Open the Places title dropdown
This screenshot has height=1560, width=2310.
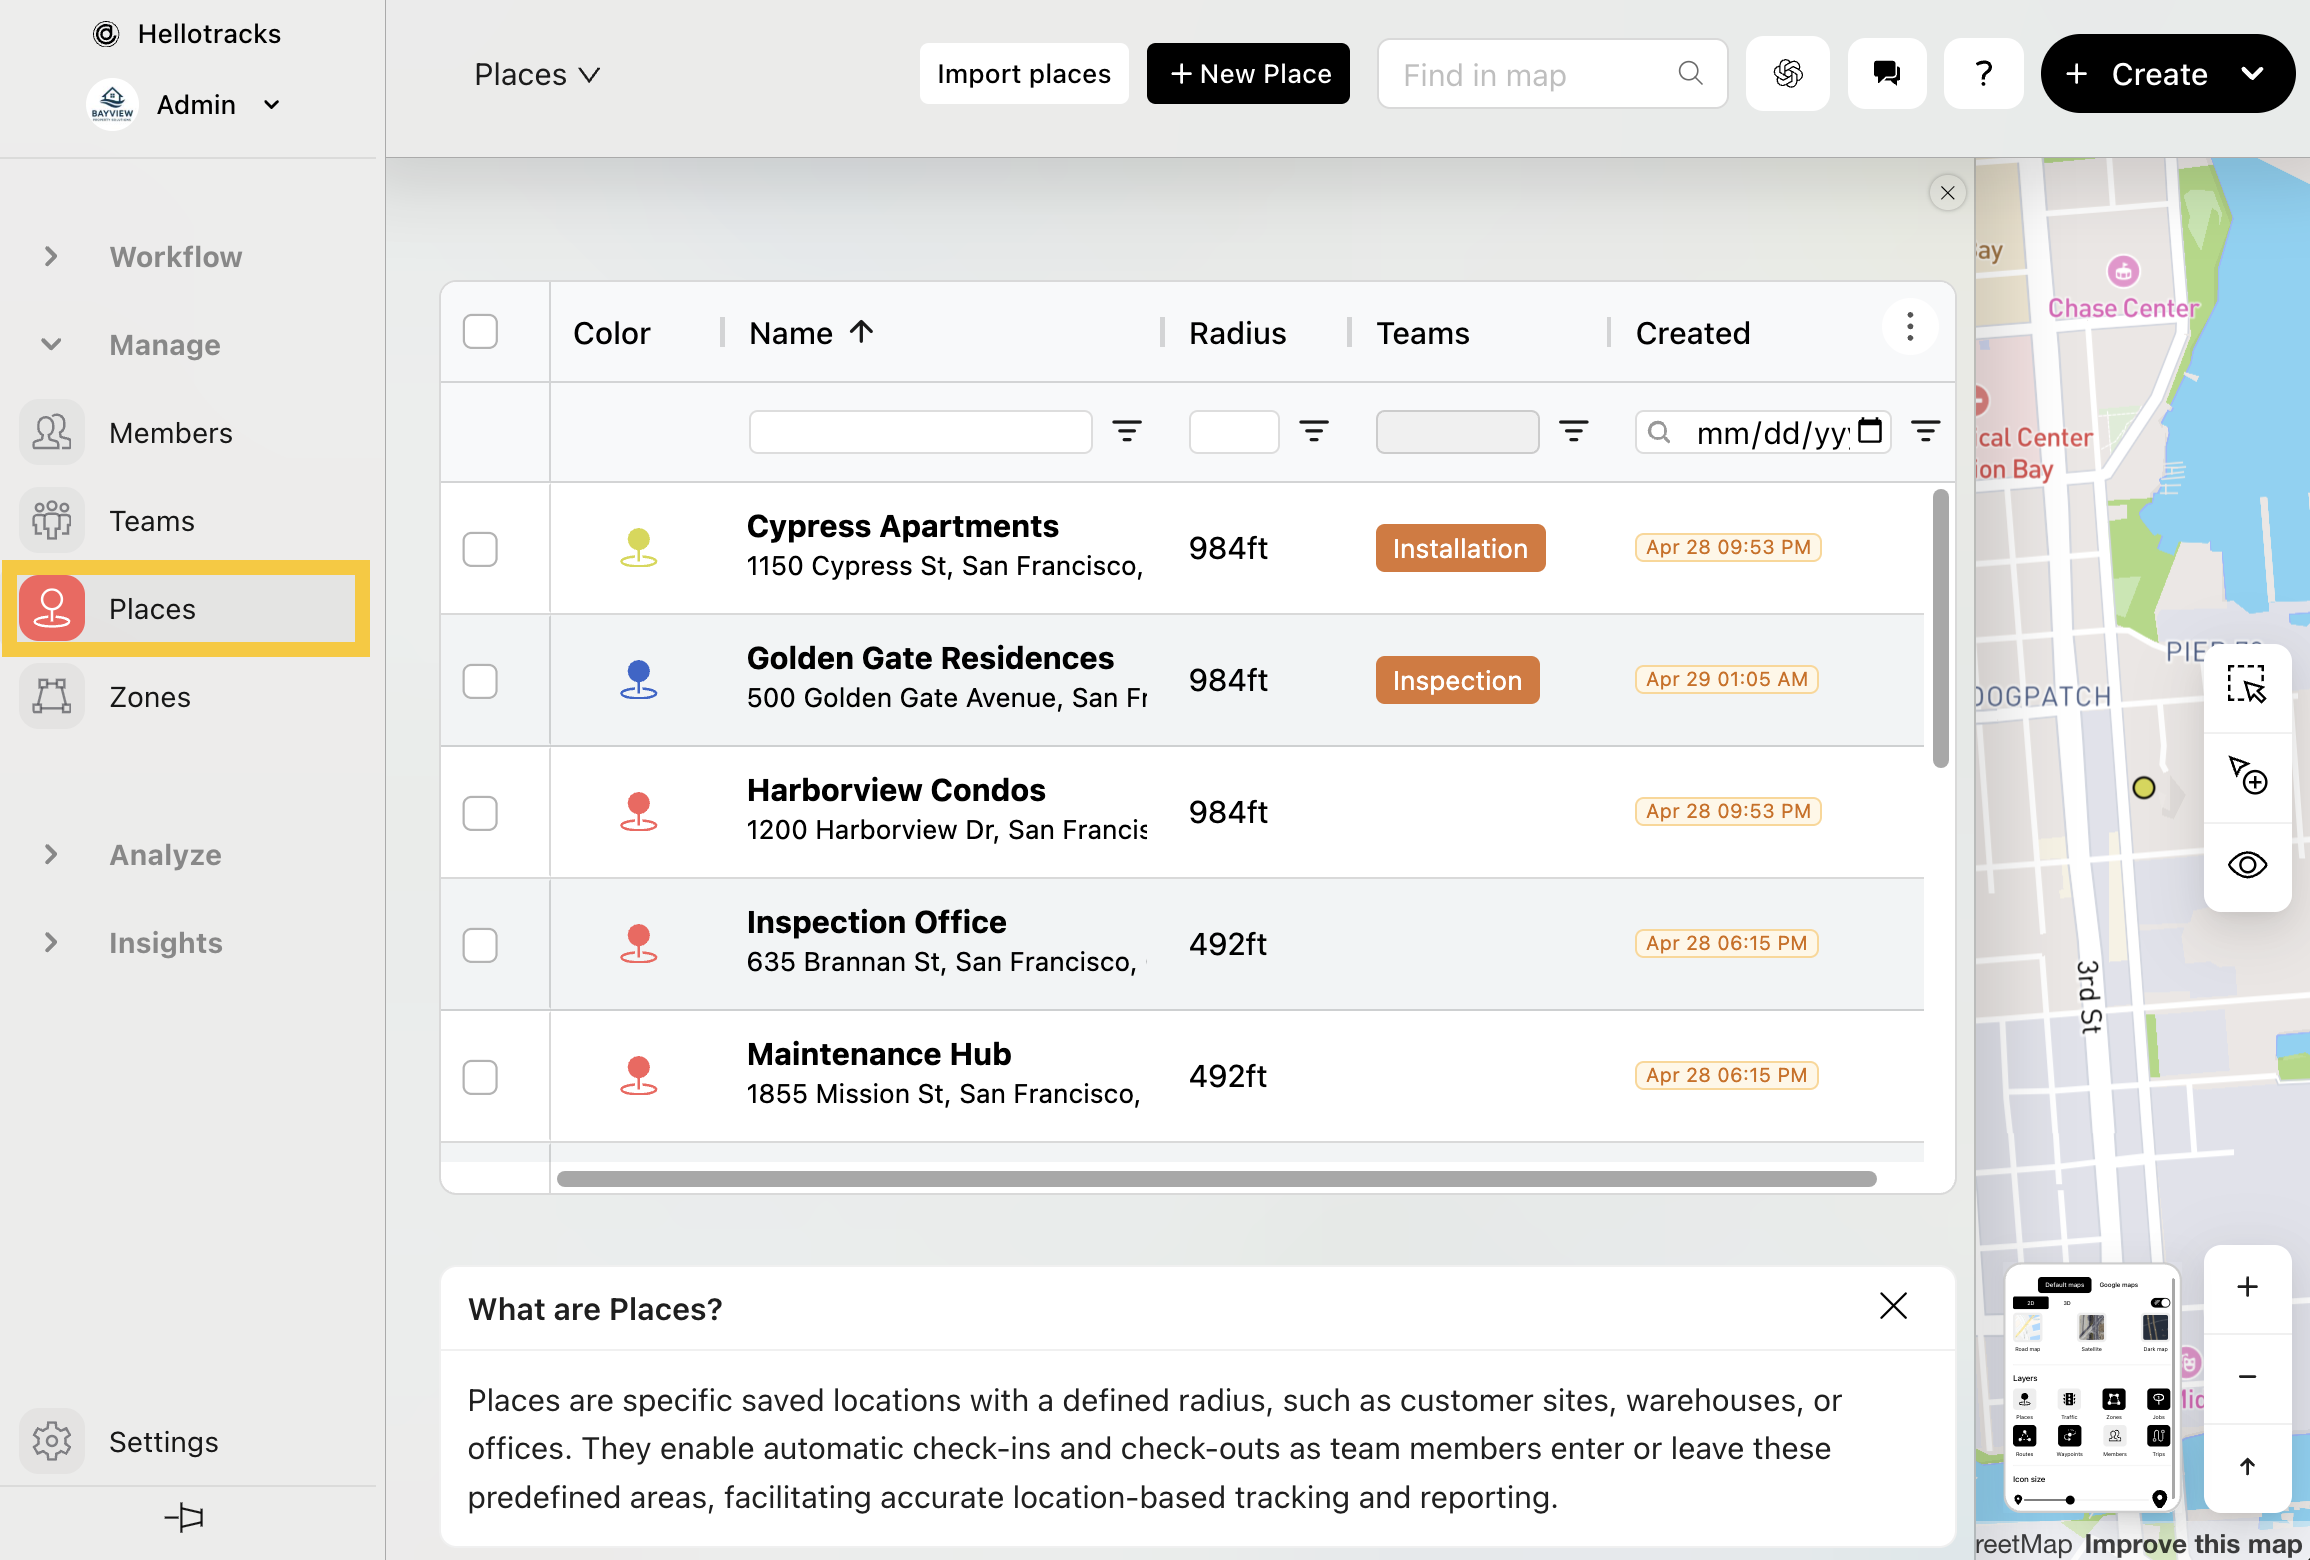coord(537,75)
